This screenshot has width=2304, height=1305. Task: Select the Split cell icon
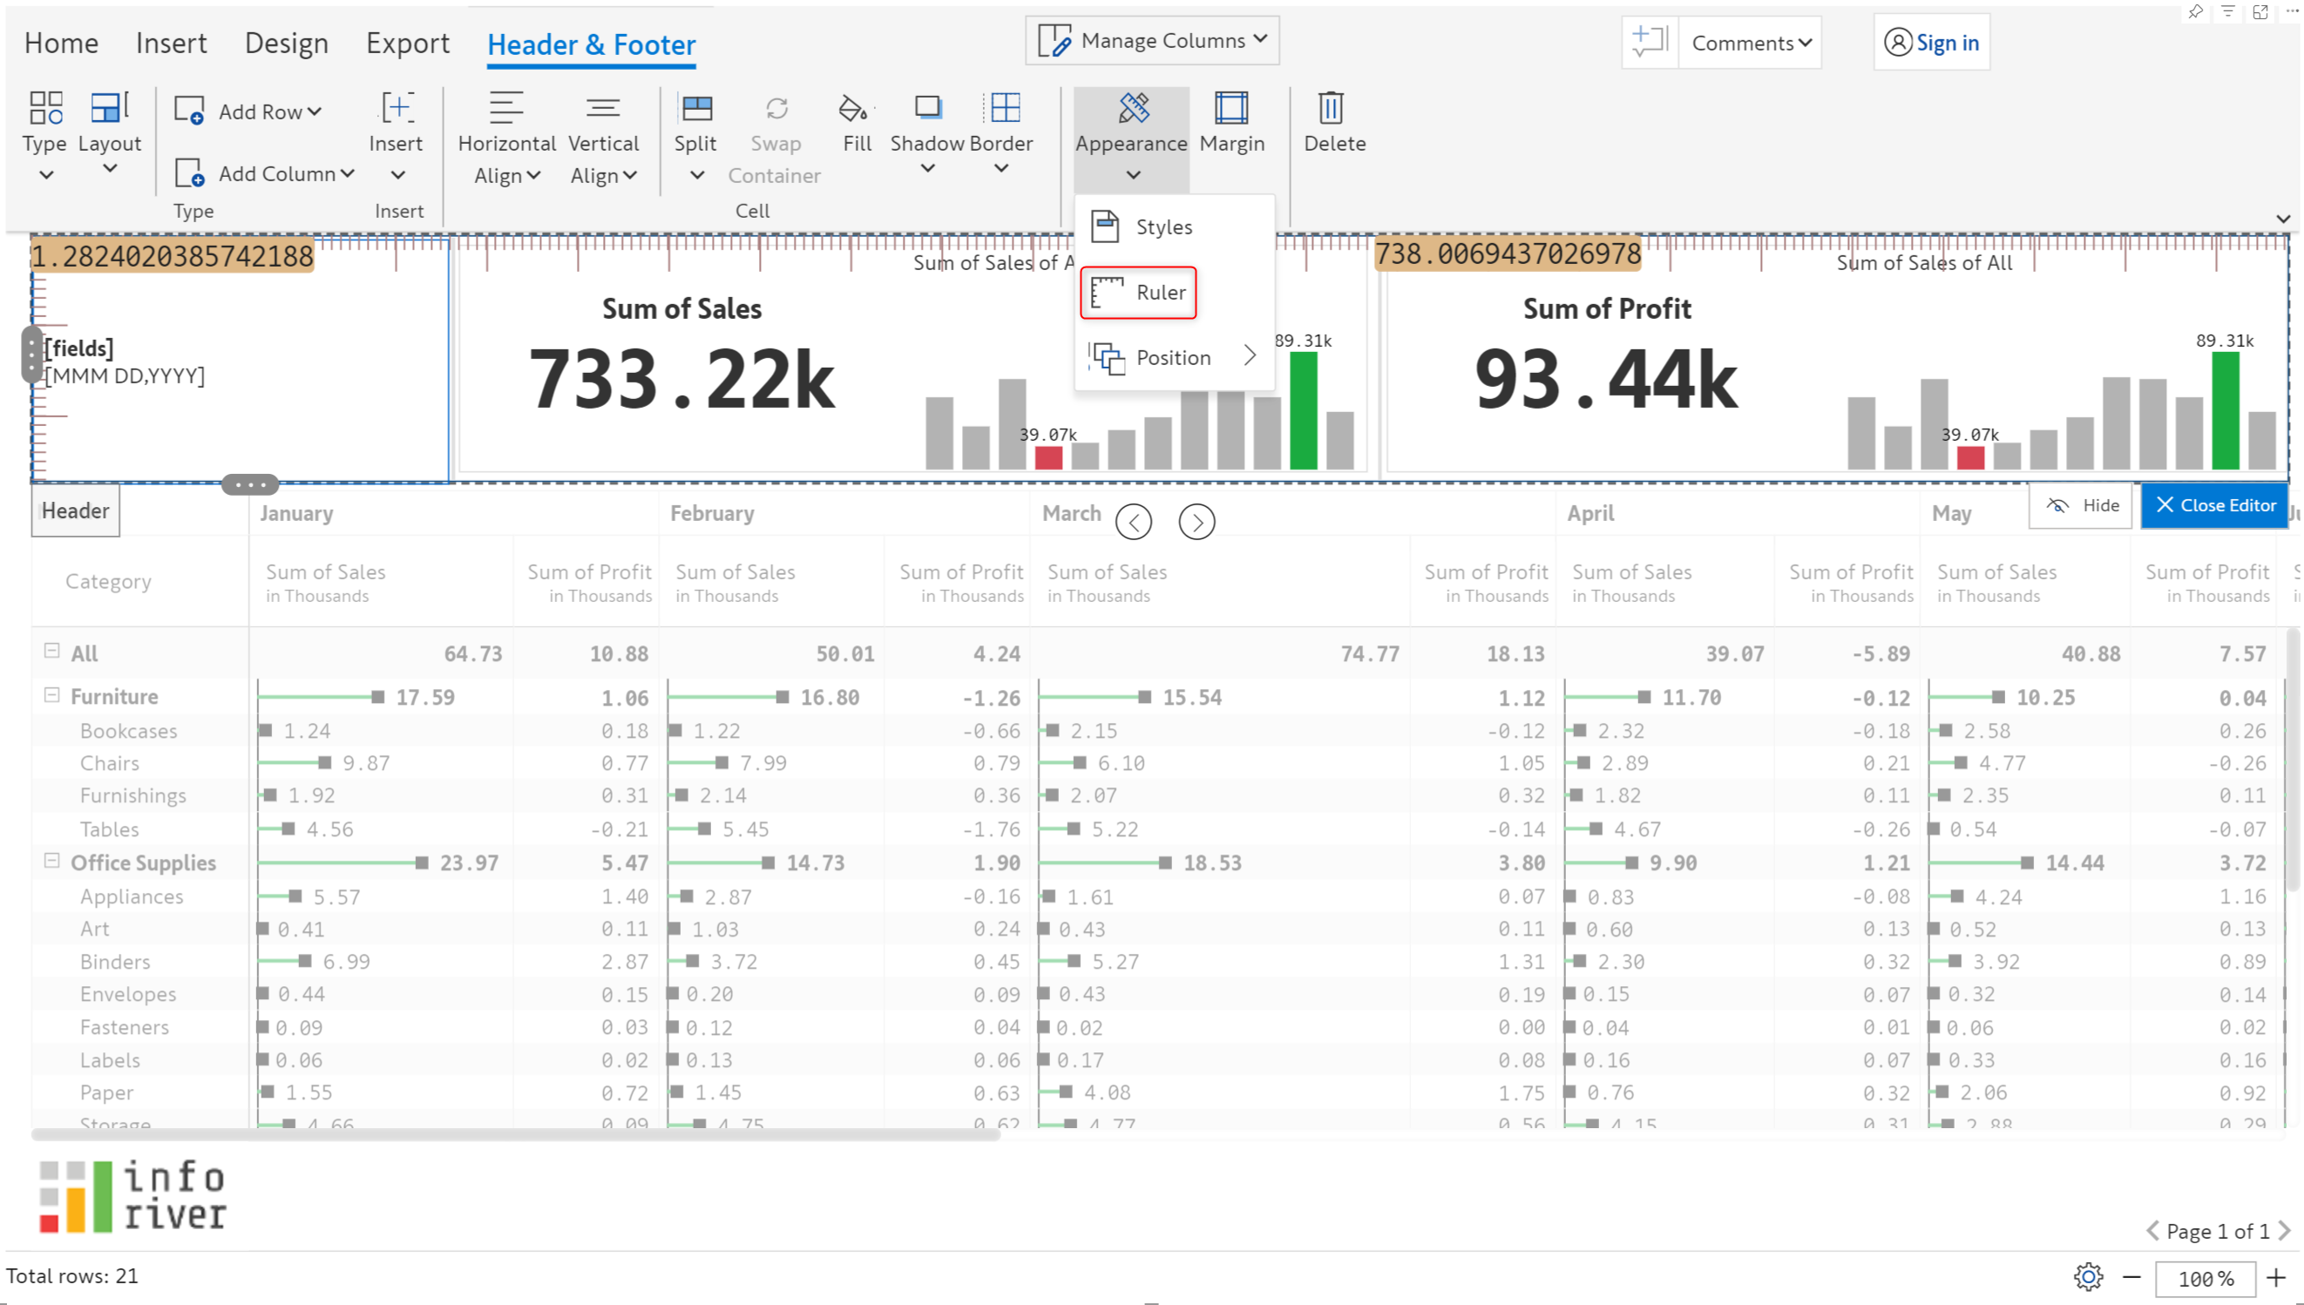click(696, 109)
